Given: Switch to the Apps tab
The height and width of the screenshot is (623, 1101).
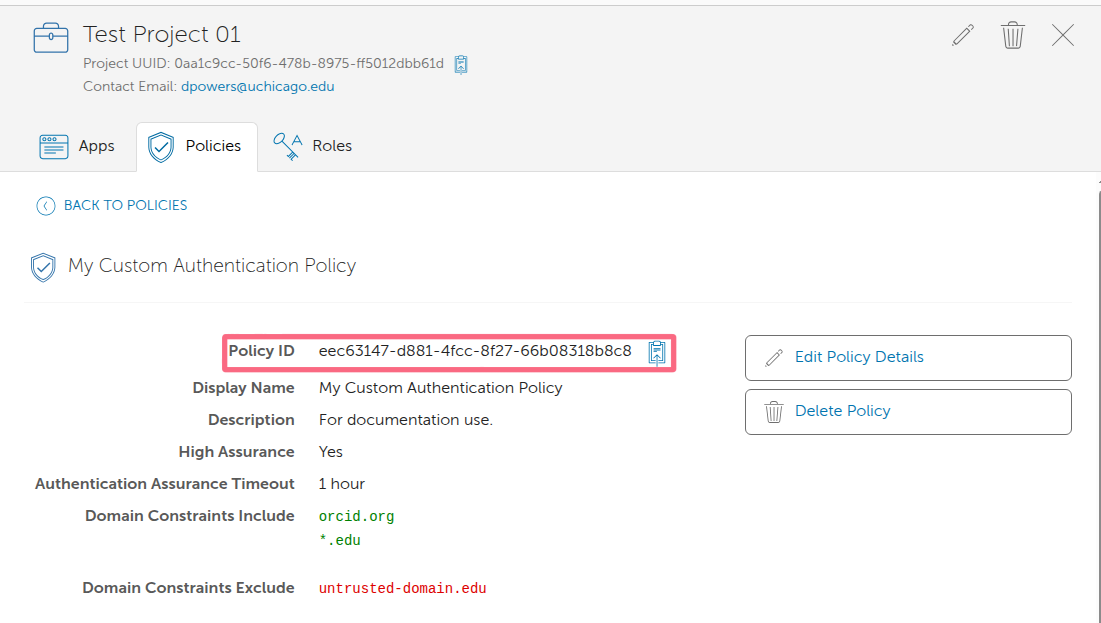Looking at the screenshot, I should click(x=96, y=145).
